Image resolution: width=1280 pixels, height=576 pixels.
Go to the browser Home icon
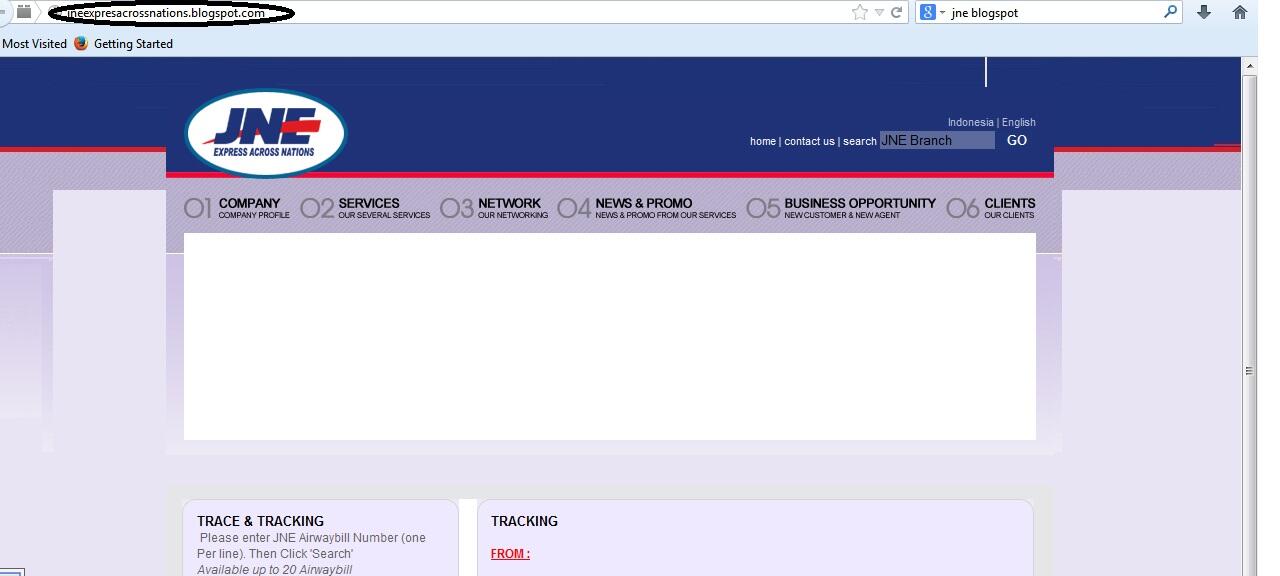1240,13
